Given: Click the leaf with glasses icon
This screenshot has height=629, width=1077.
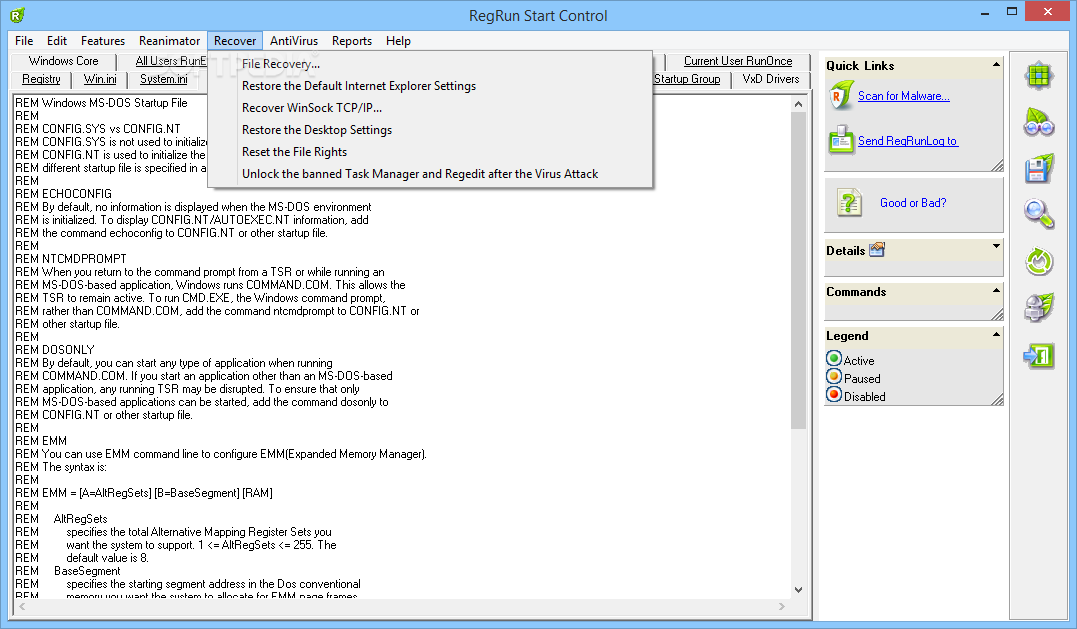Looking at the screenshot, I should click(x=1039, y=122).
